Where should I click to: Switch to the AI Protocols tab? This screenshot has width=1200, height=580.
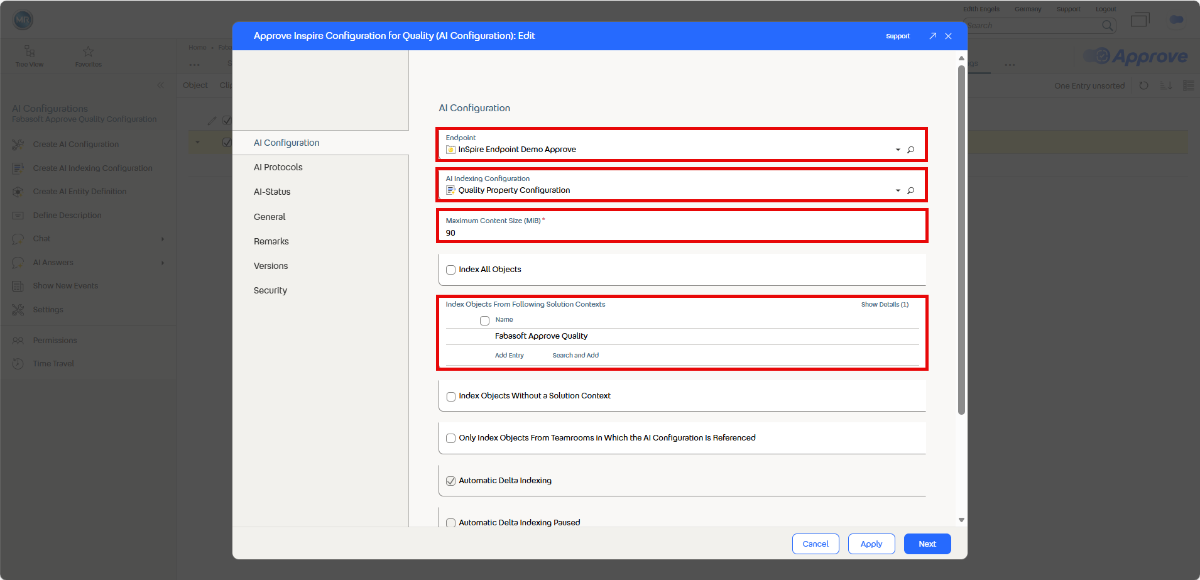(278, 167)
